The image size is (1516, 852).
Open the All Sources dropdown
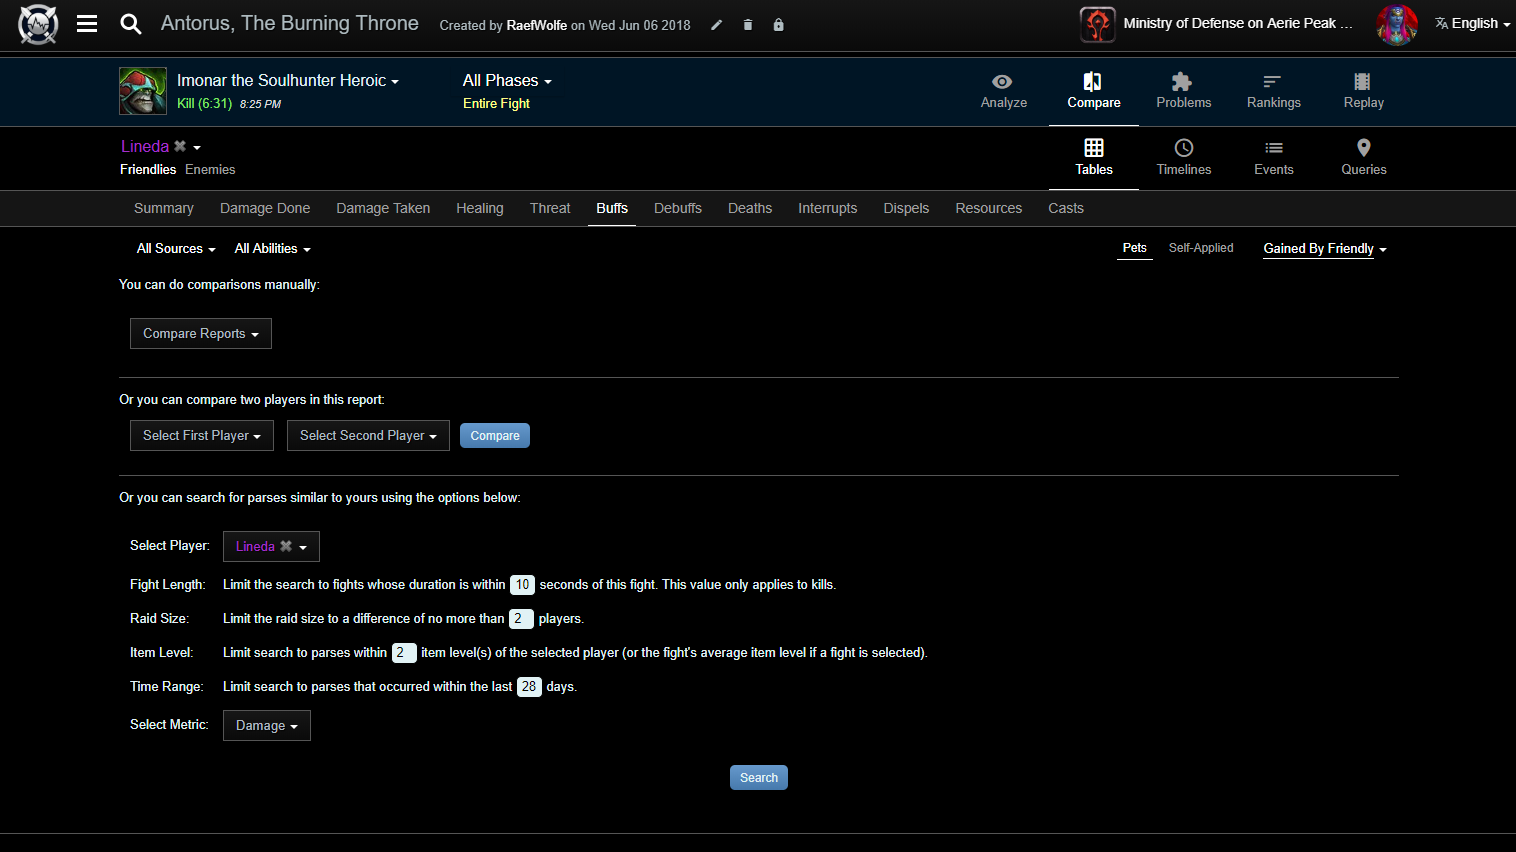click(x=176, y=248)
